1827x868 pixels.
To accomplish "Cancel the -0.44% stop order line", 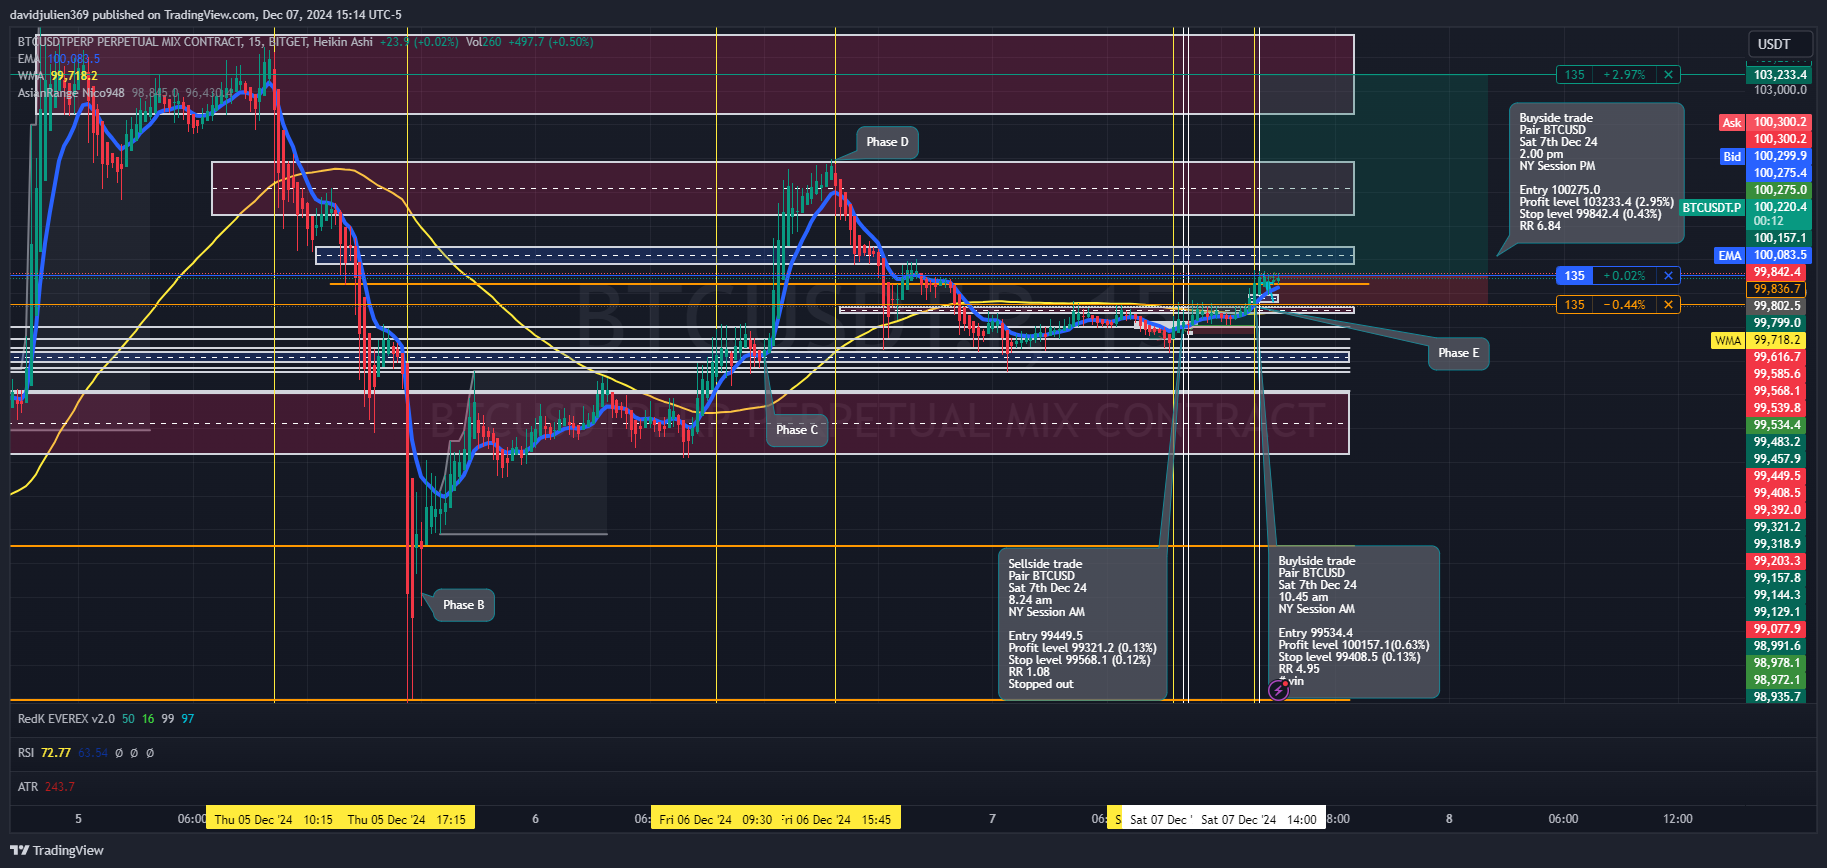I will click(x=1668, y=305).
